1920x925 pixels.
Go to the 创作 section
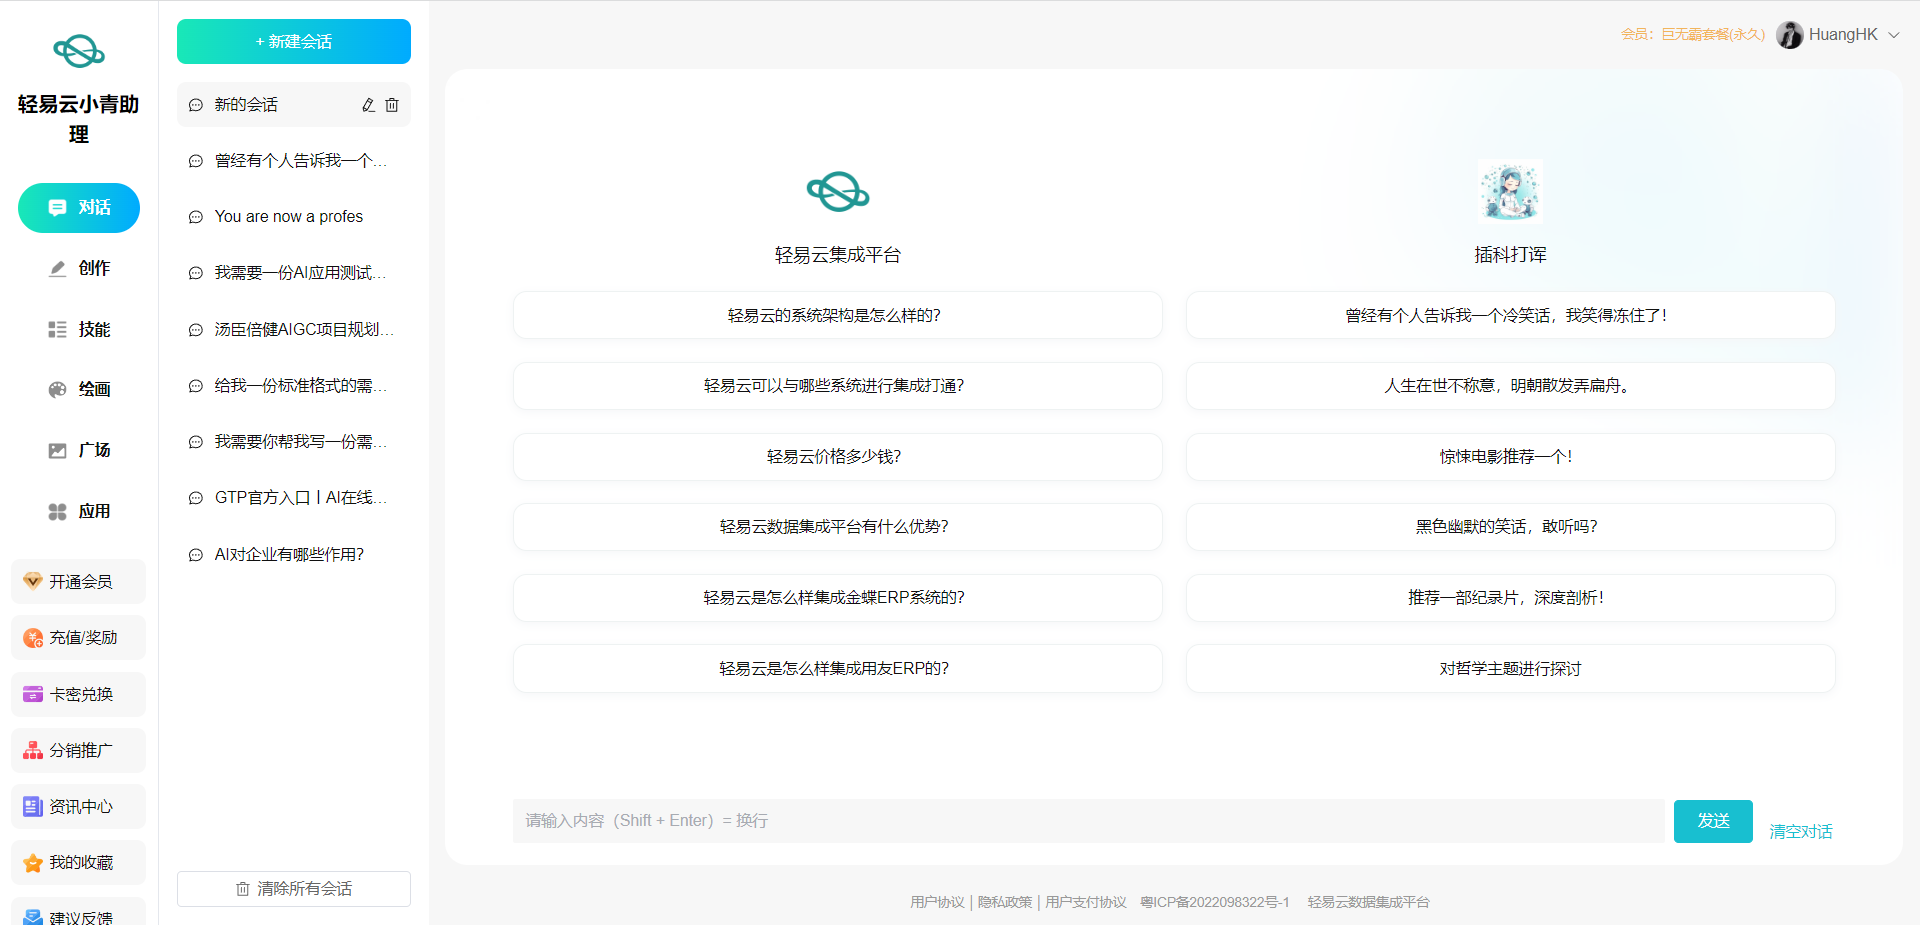pyautogui.click(x=79, y=268)
